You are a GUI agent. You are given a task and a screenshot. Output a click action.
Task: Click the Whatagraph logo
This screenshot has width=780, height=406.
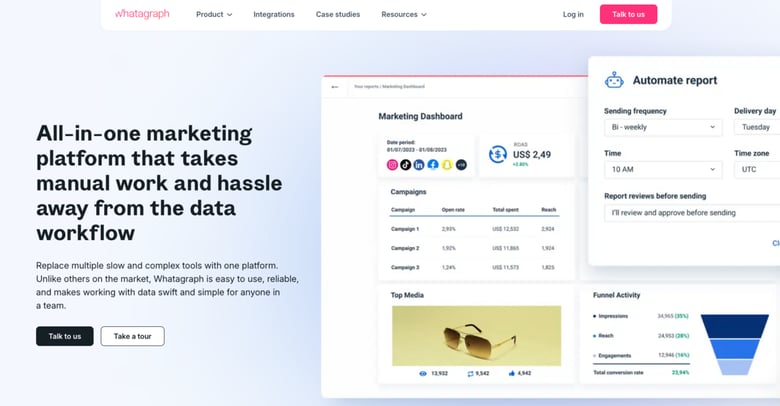point(141,14)
